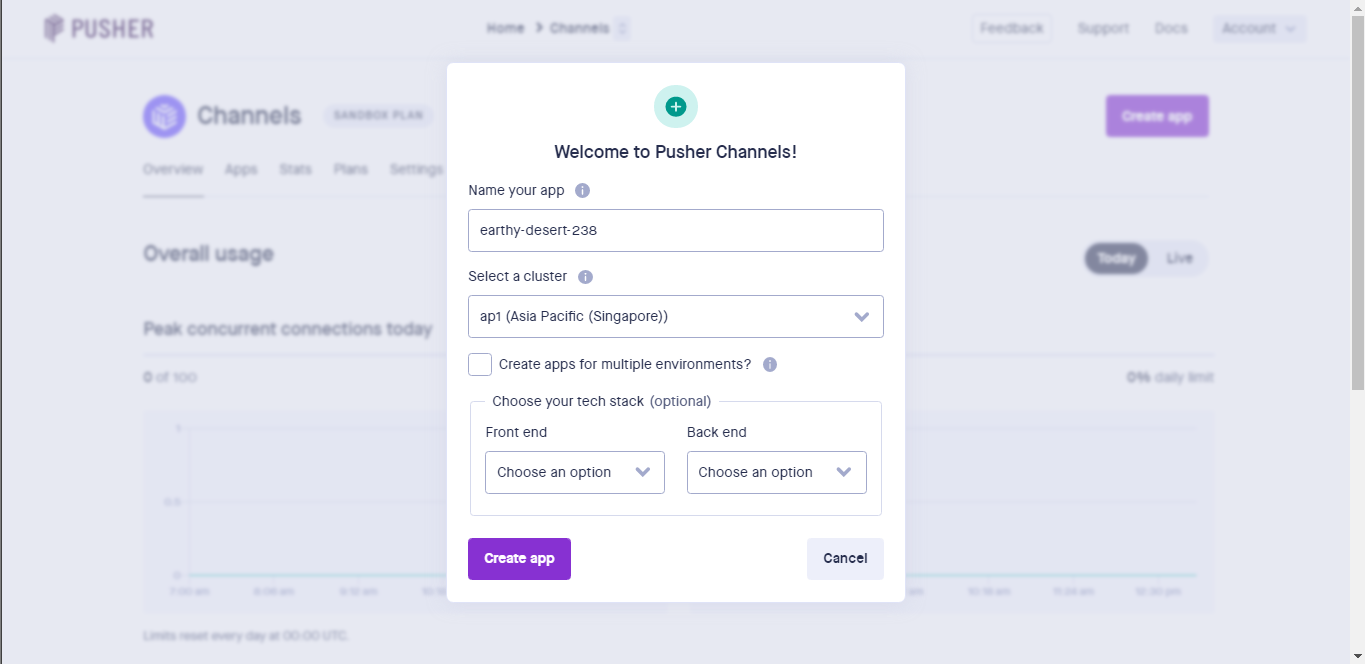
Task: Click the earthy-desert-238 app name field
Action: (675, 230)
